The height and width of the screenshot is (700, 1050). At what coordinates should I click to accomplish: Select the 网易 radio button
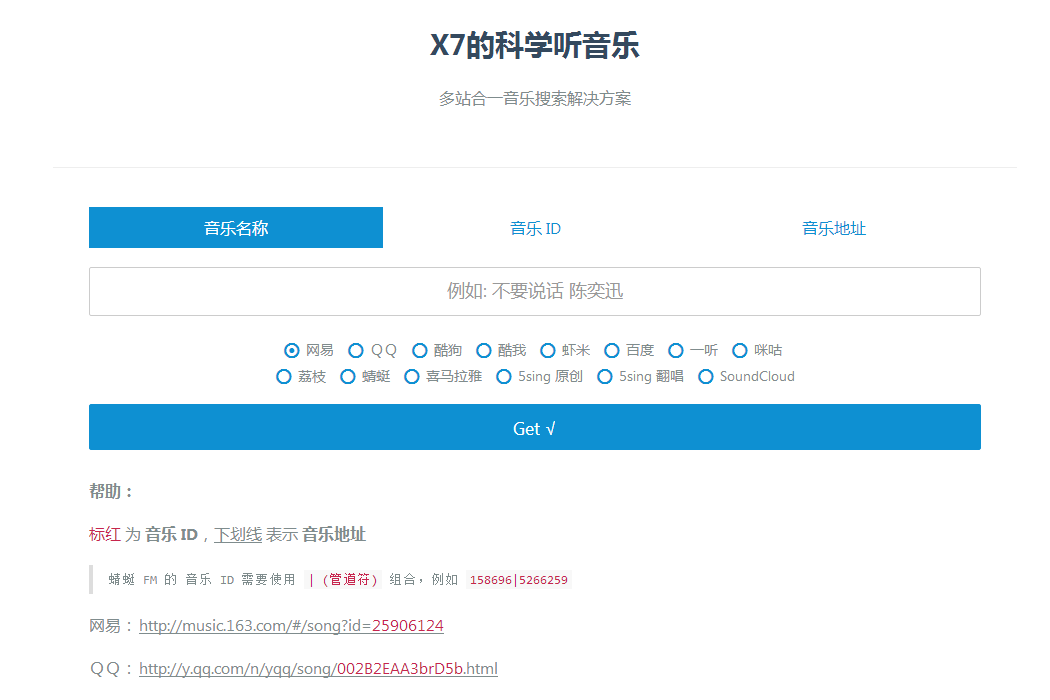(291, 350)
